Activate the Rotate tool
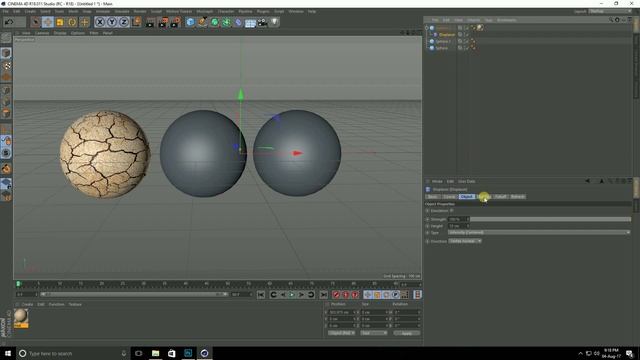The width and height of the screenshot is (640, 360). 72,22
